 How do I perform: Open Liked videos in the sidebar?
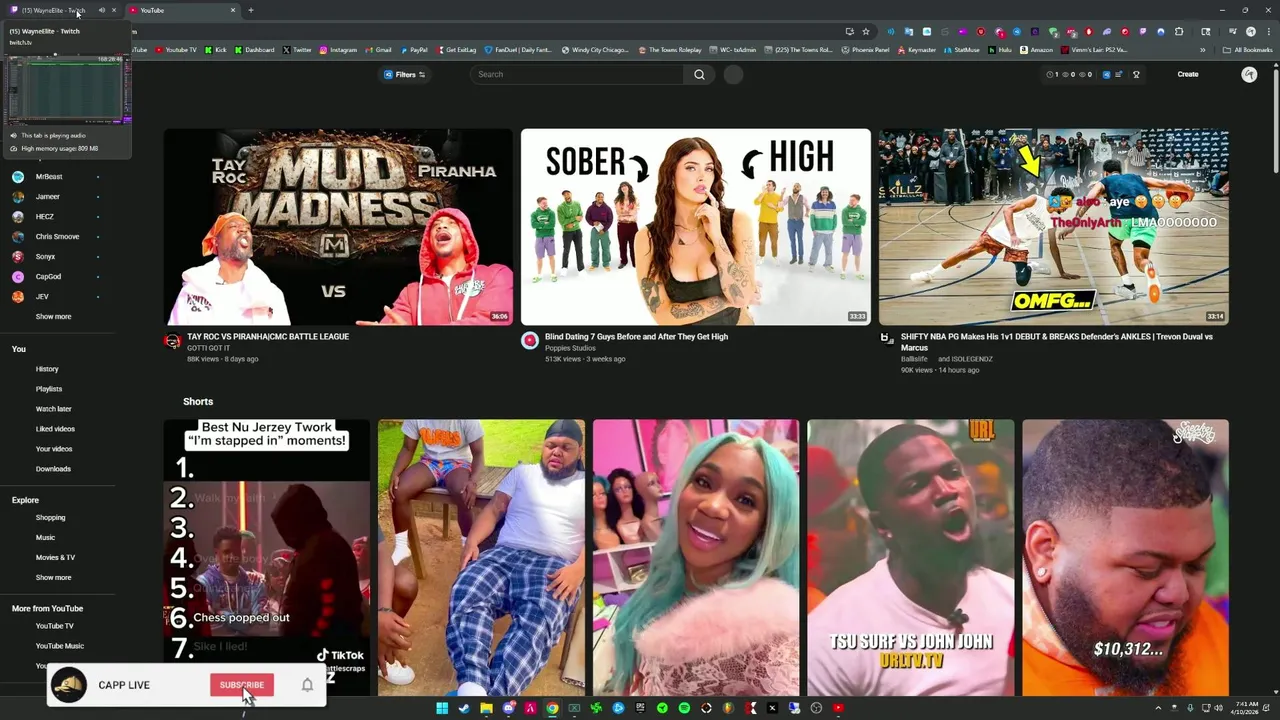[55, 429]
